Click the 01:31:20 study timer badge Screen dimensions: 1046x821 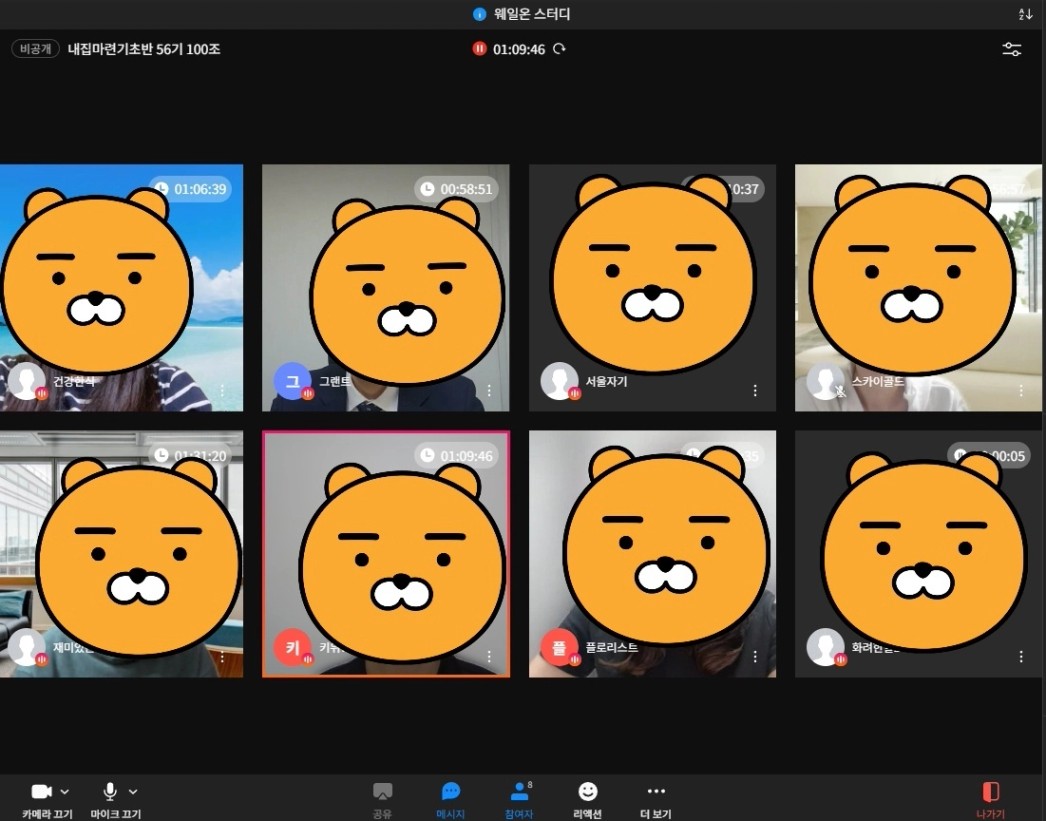pyautogui.click(x=190, y=456)
